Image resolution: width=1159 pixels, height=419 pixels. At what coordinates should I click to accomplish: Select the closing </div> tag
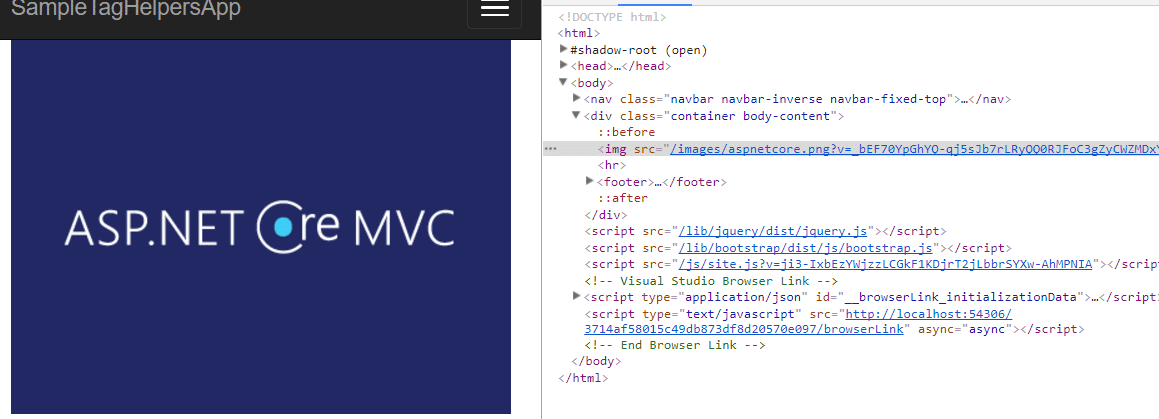click(606, 215)
